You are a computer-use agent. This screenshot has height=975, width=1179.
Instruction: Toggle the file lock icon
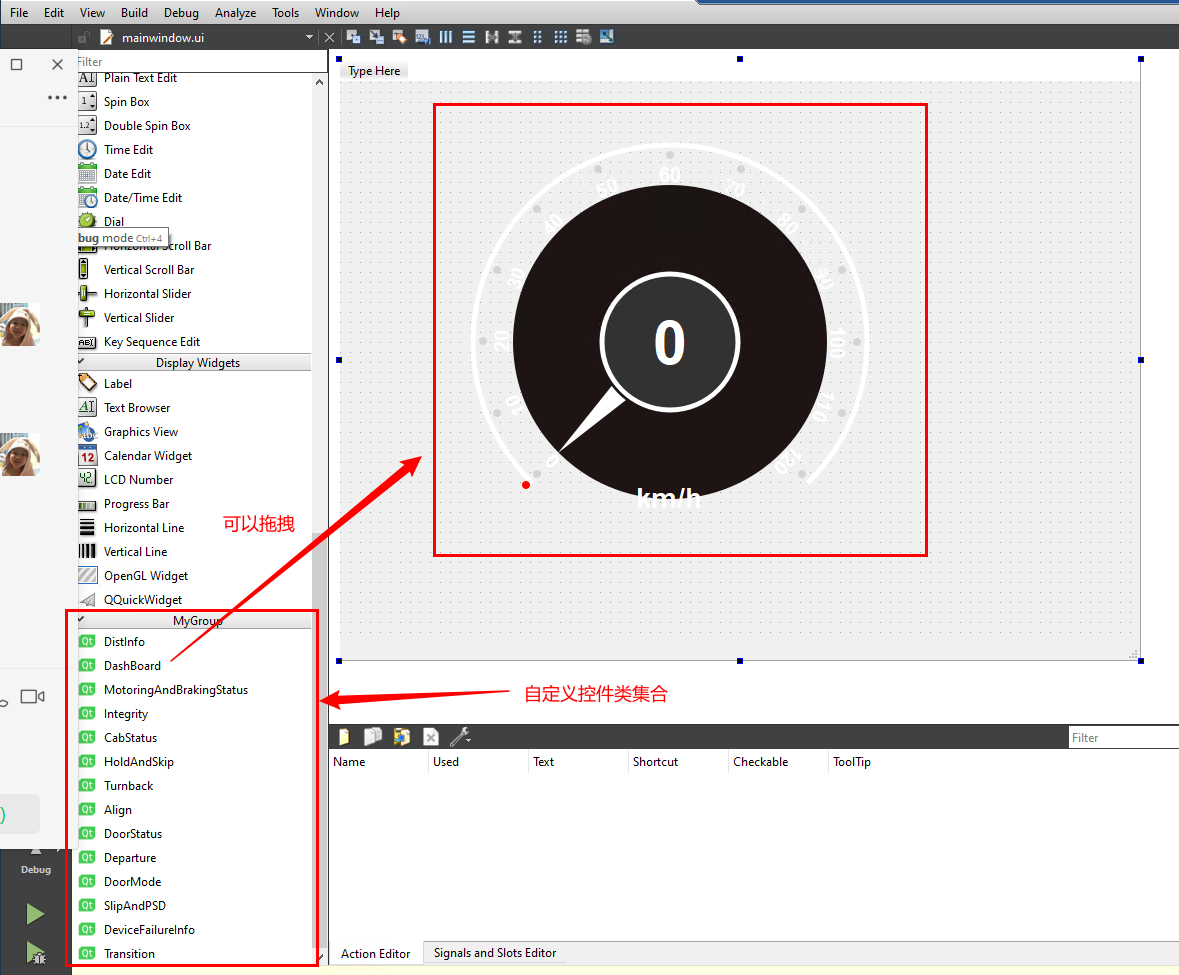[84, 37]
